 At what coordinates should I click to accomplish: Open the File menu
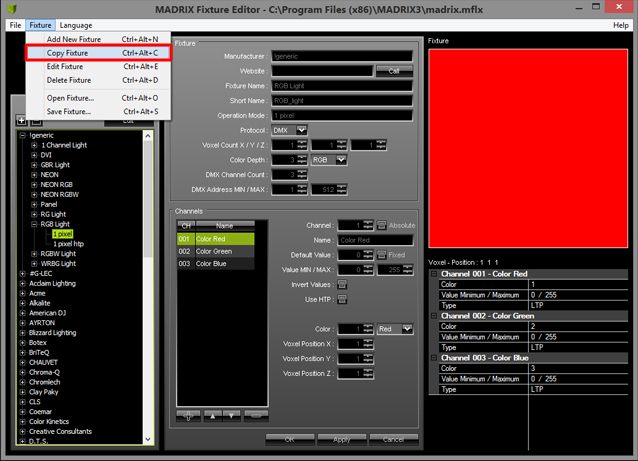[x=15, y=25]
